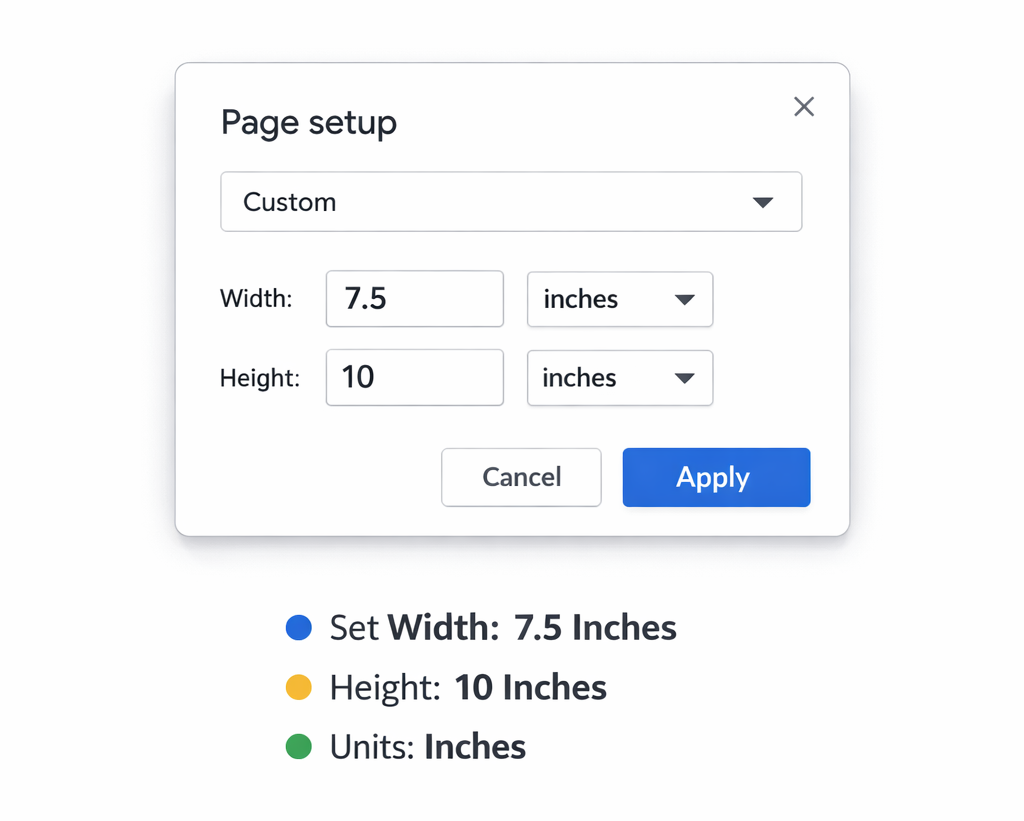1024x821 pixels.
Task: Click the Page setup dialog title
Action: (308, 122)
